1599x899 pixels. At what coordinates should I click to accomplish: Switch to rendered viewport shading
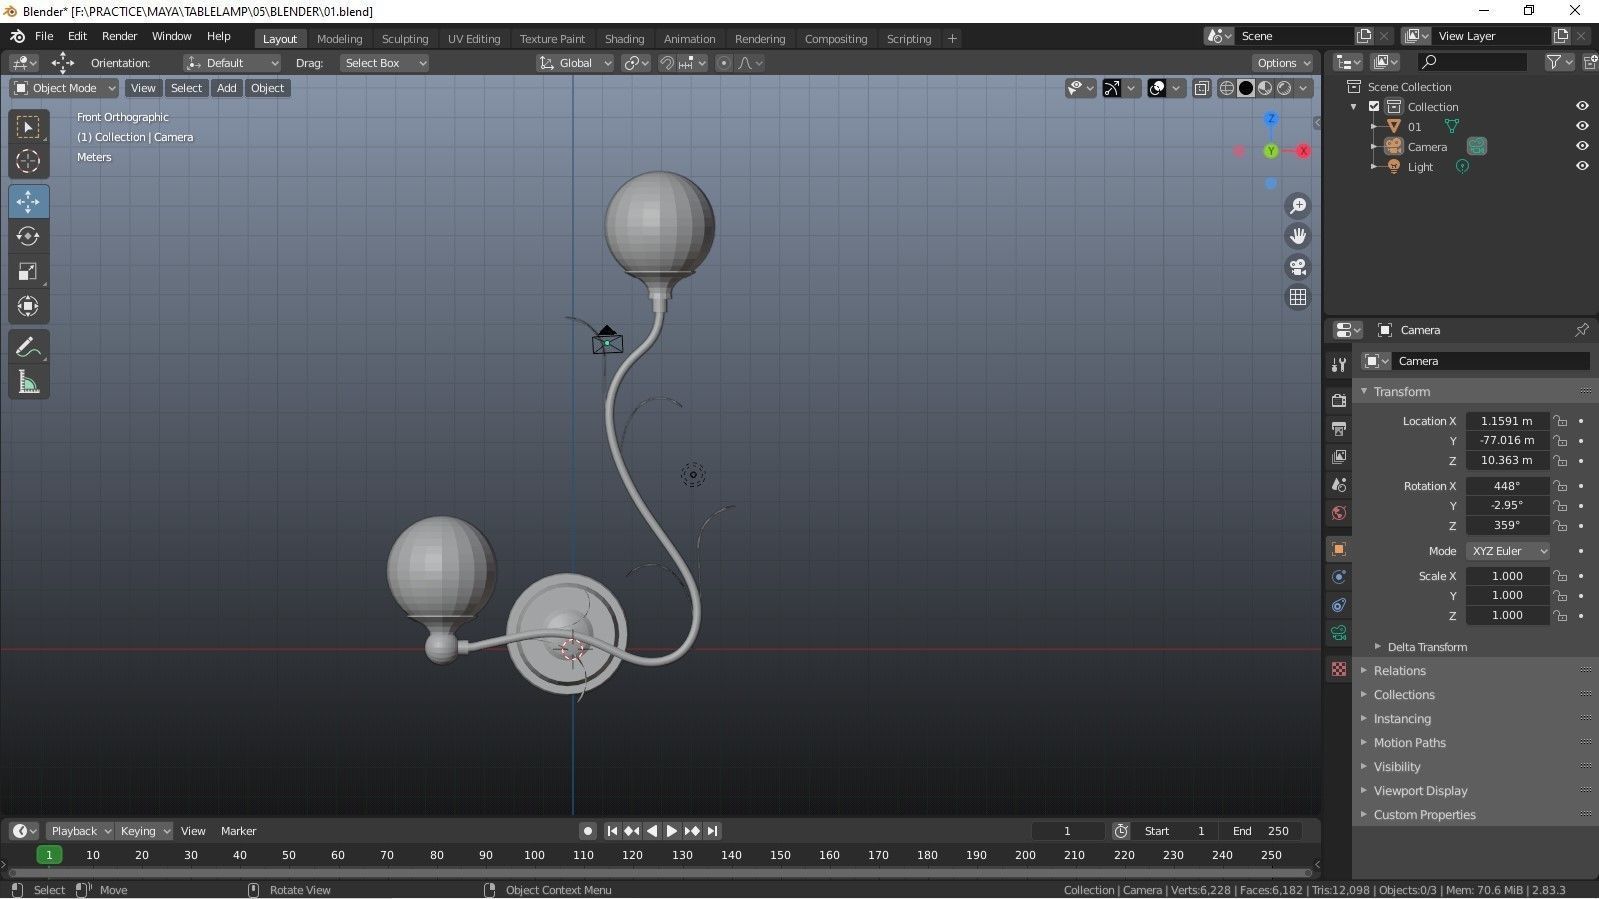coord(1284,88)
